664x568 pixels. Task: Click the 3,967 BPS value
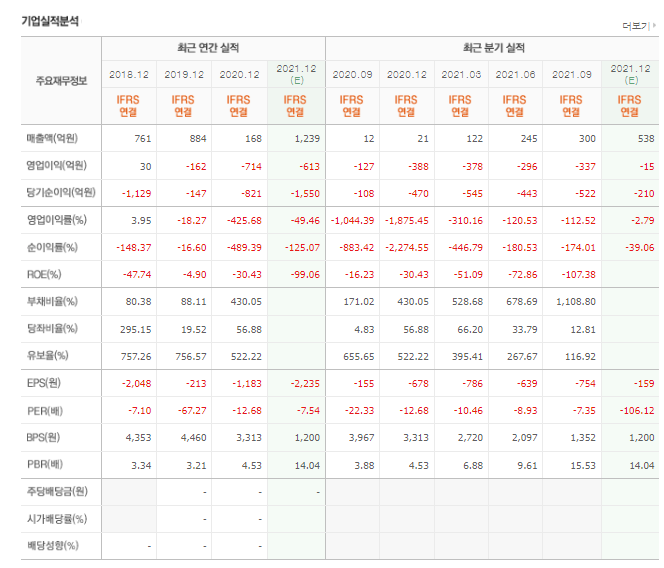pos(361,438)
